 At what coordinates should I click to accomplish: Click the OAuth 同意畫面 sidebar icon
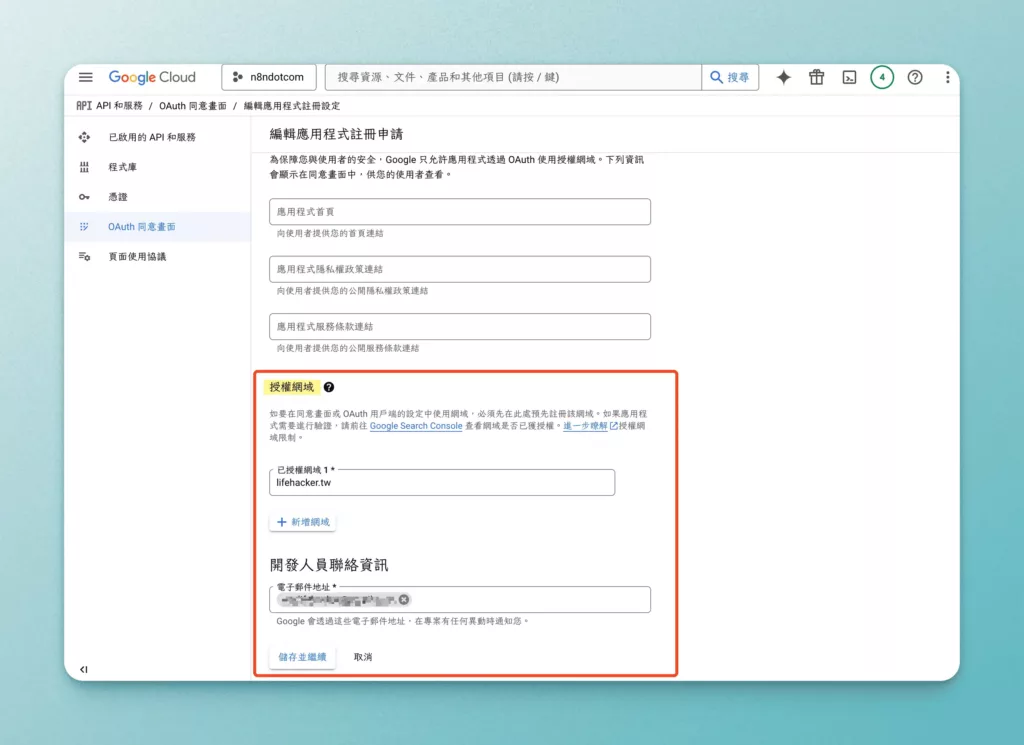click(x=84, y=227)
